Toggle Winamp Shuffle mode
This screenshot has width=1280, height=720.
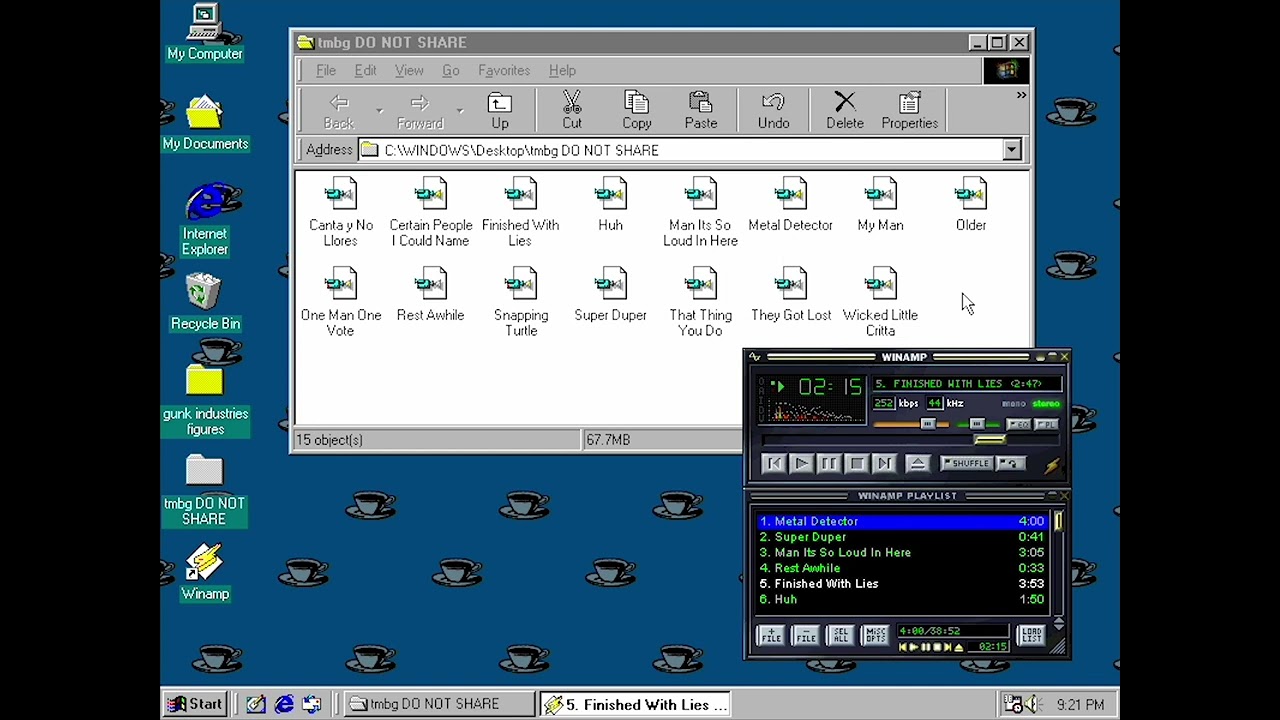click(966, 463)
